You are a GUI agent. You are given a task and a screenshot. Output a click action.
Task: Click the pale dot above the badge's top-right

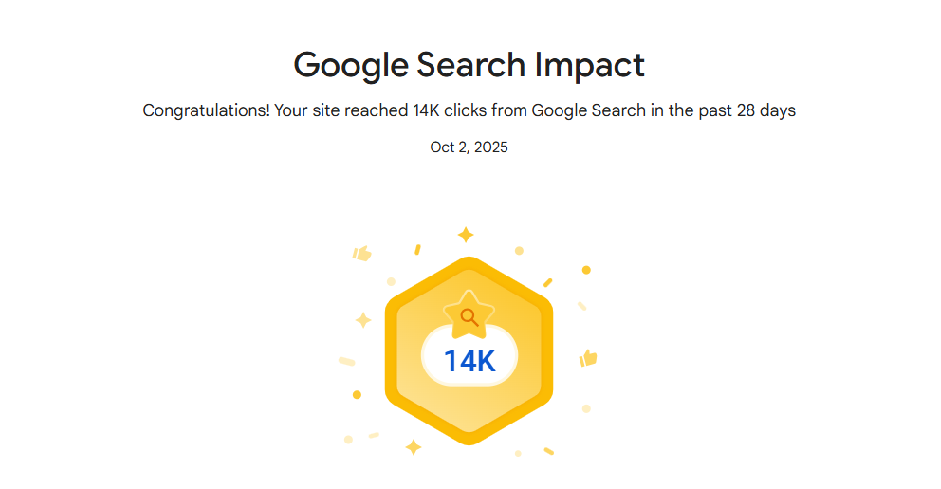pos(519,250)
